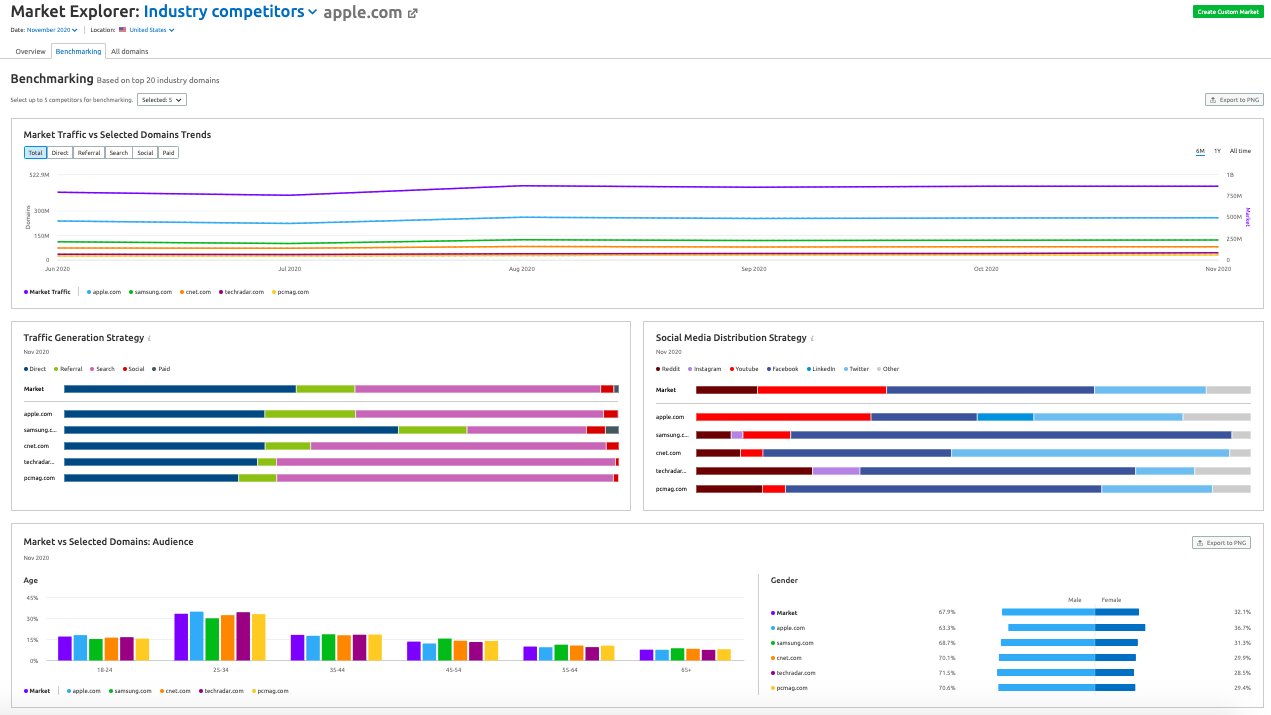
Task: Switch to the All domains tab
Action: (129, 51)
